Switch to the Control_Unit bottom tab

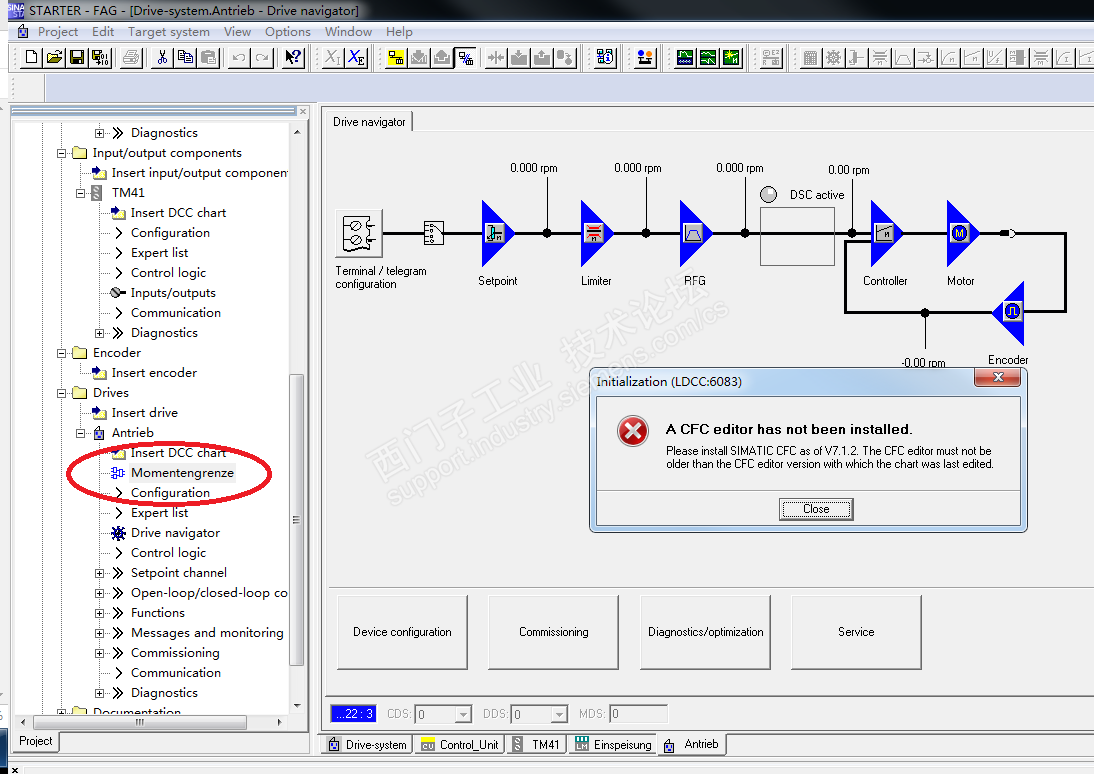click(x=459, y=745)
